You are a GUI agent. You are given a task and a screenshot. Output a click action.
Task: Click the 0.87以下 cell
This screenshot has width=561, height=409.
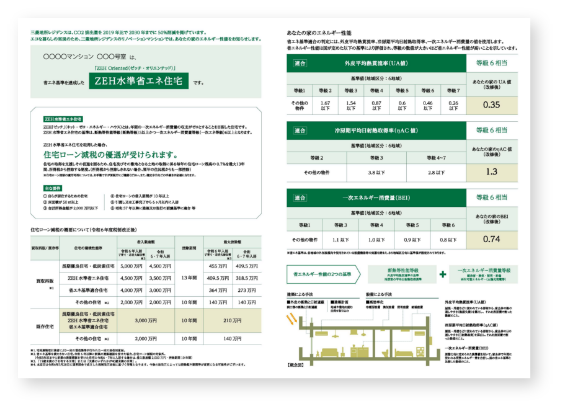click(376, 105)
